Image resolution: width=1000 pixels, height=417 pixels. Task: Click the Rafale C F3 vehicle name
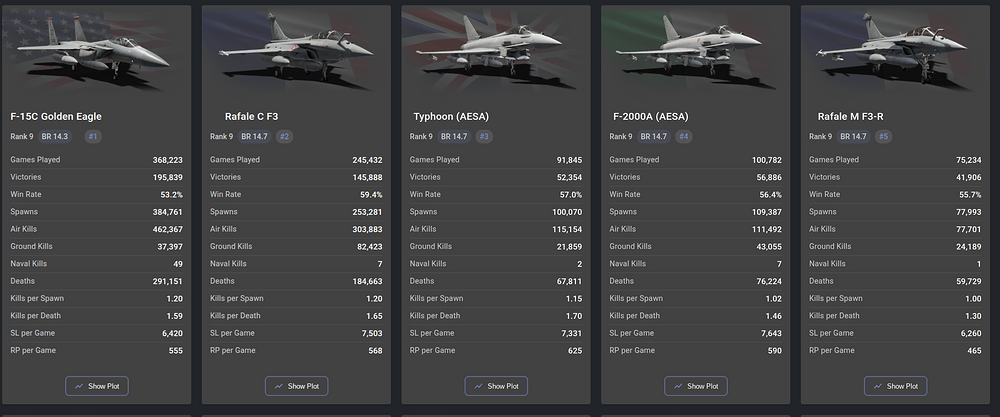[251, 117]
